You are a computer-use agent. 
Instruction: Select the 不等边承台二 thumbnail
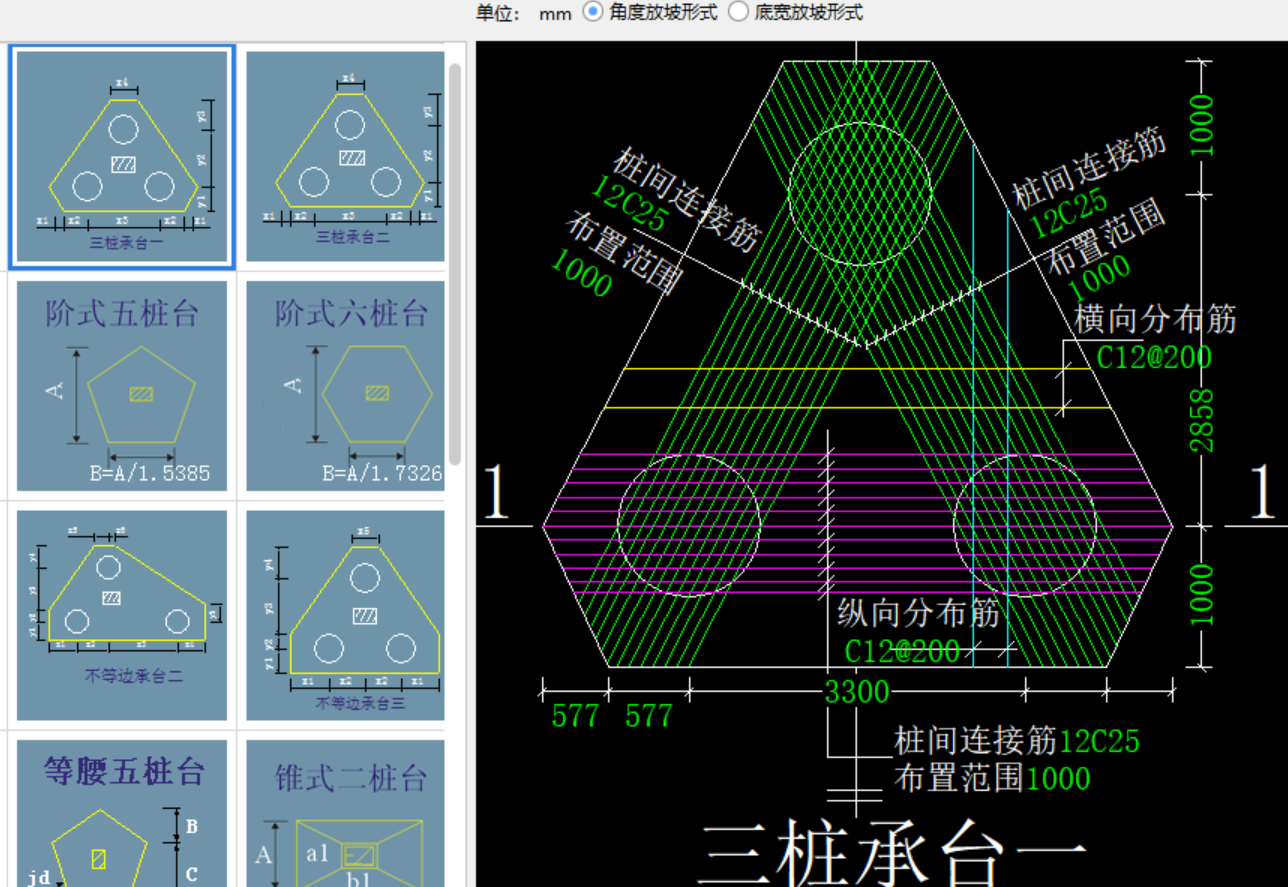point(122,615)
